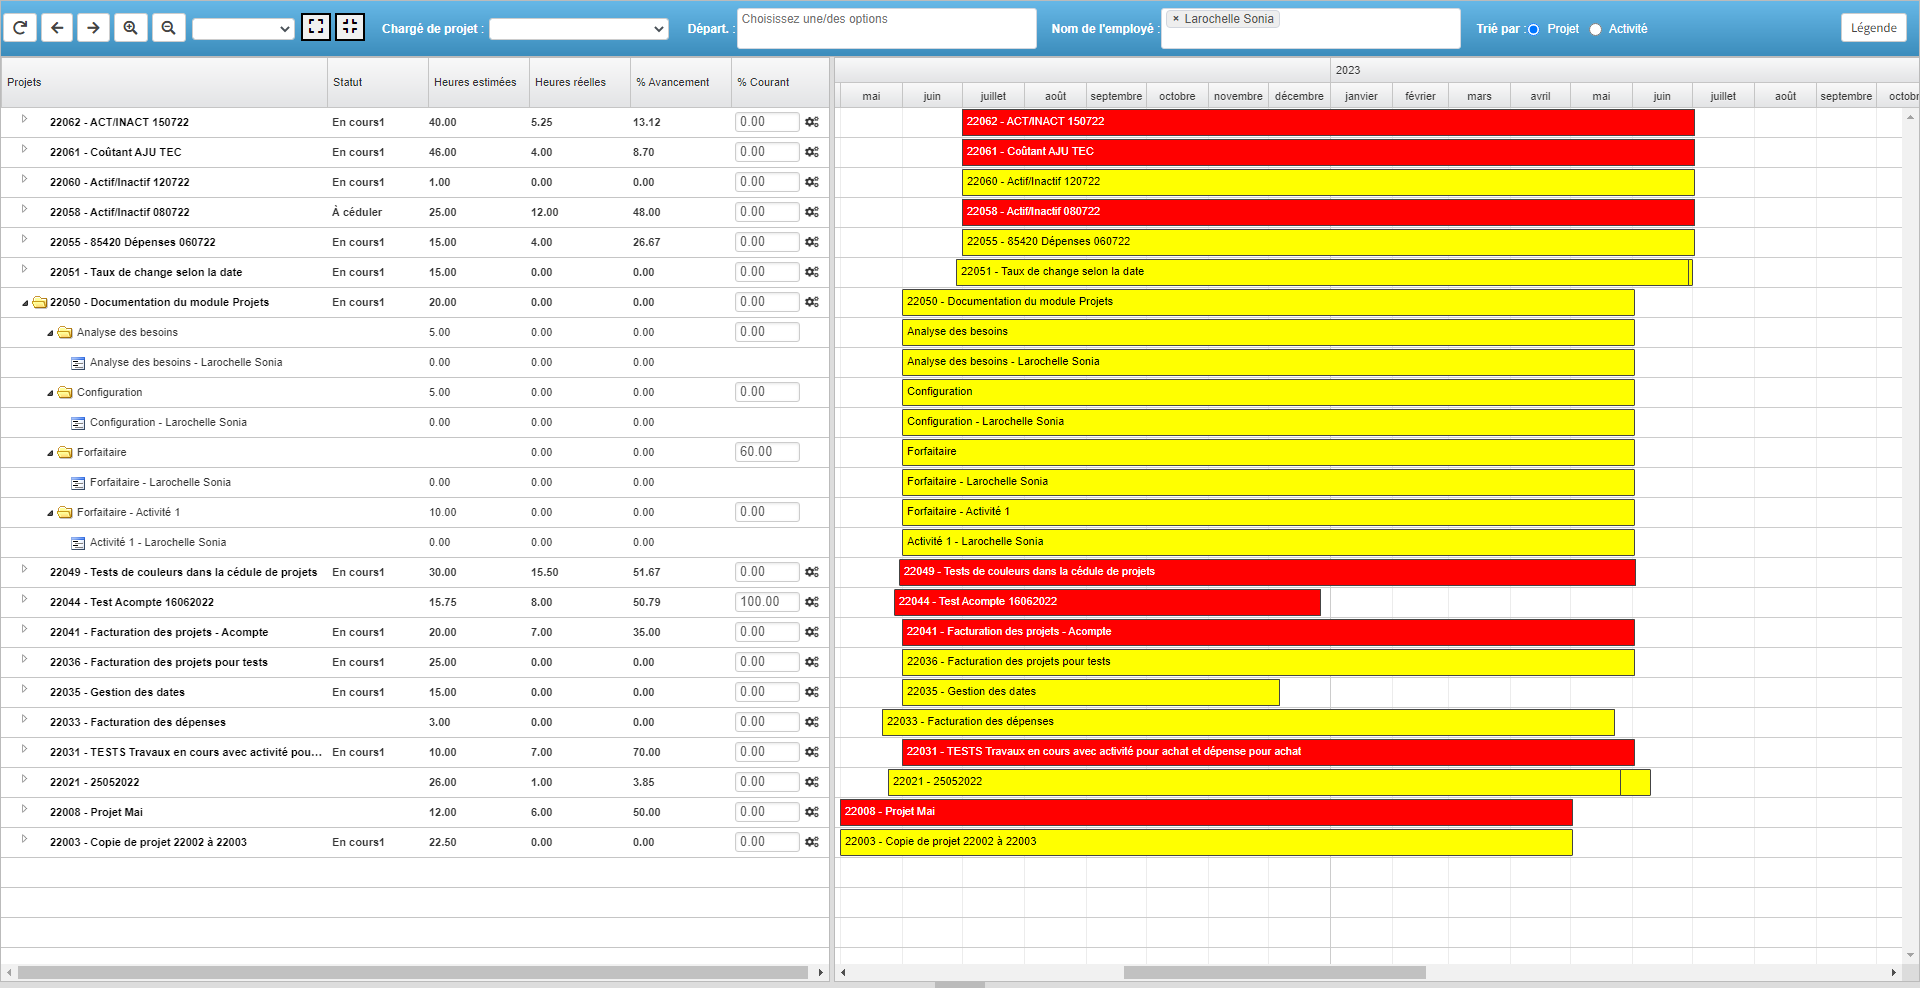Zoom in on the Gantt timeline

point(130,28)
